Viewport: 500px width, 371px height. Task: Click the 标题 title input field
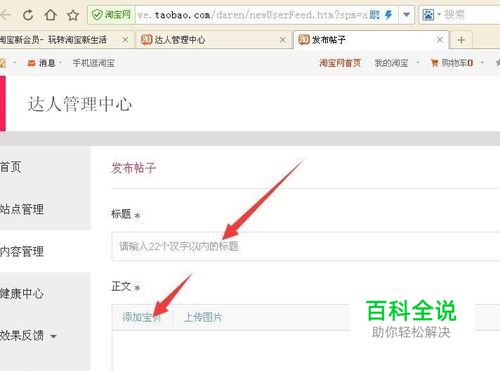306,246
